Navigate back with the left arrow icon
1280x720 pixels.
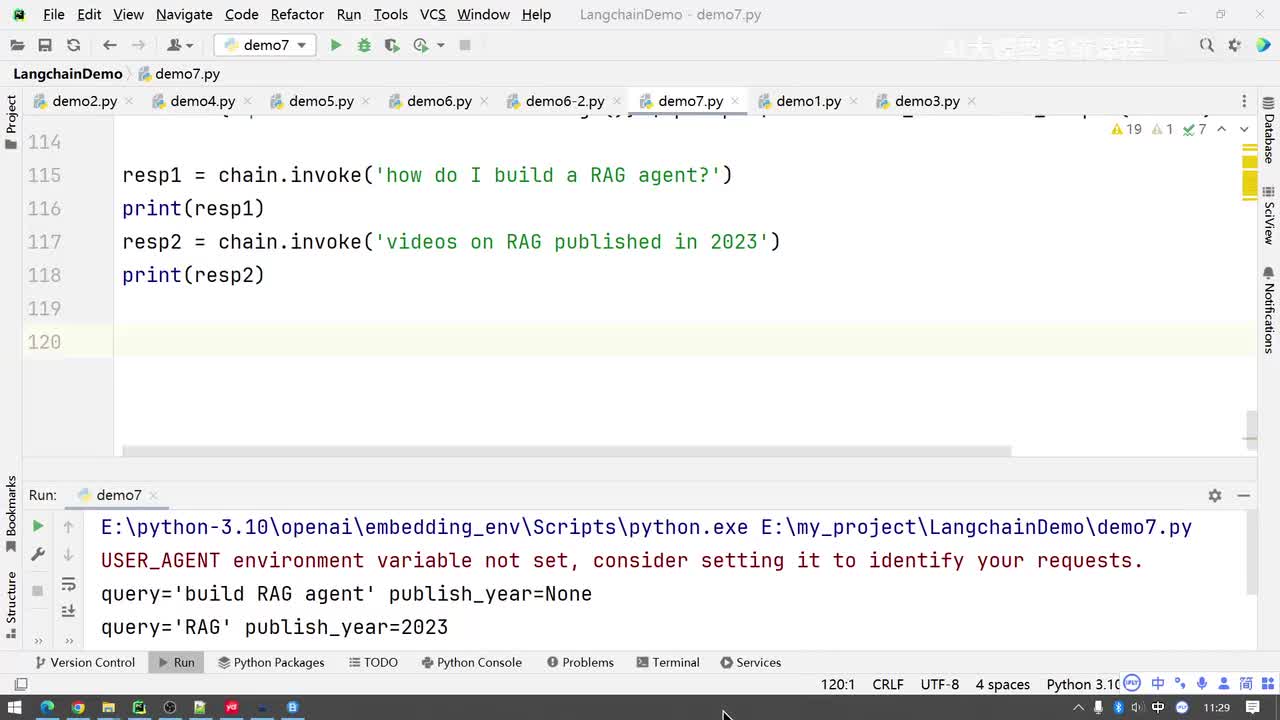point(110,45)
